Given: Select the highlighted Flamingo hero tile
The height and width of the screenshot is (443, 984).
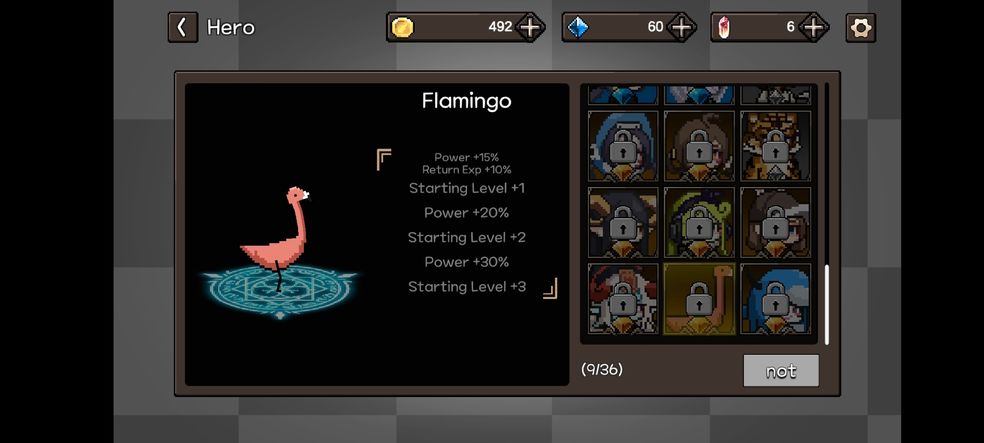Looking at the screenshot, I should coord(699,299).
